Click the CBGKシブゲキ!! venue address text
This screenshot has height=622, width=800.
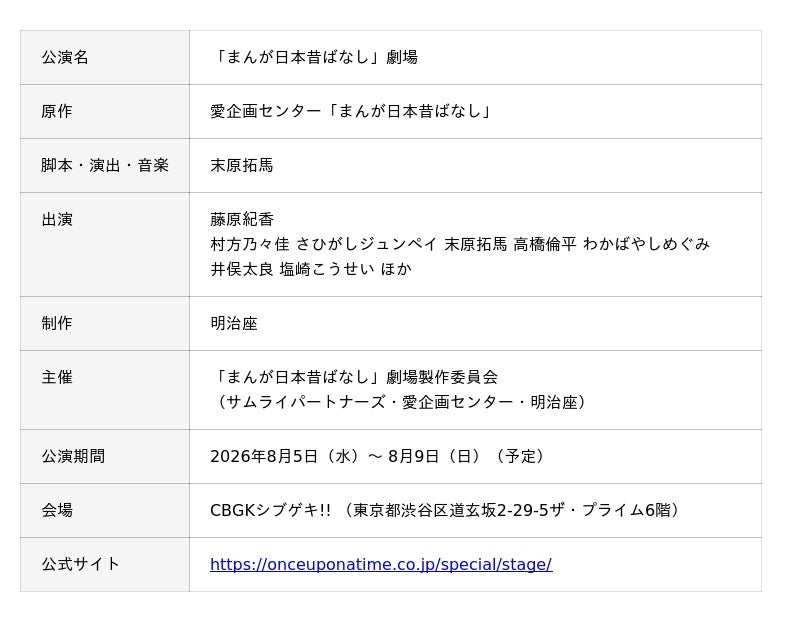448,510
